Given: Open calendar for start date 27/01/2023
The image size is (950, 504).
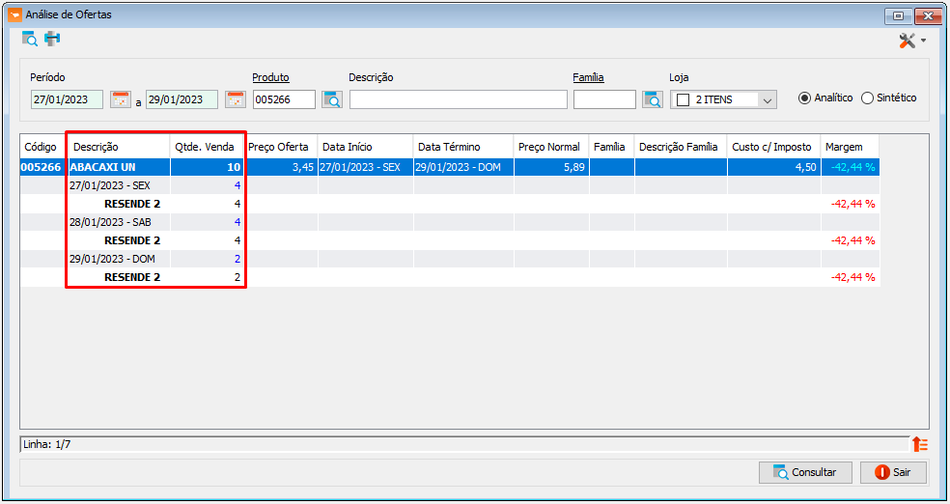Looking at the screenshot, I should pos(121,100).
